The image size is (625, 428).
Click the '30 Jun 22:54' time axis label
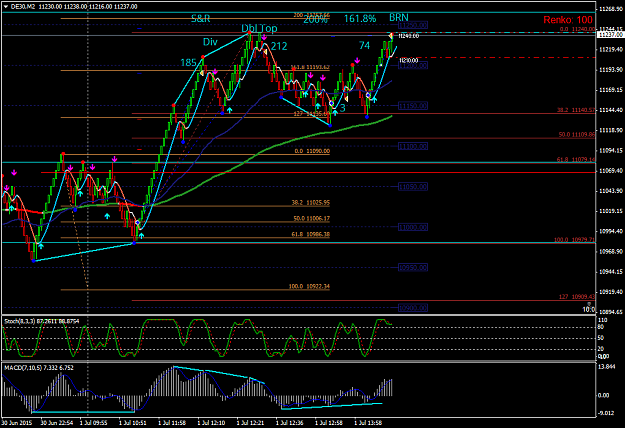pyautogui.click(x=57, y=423)
